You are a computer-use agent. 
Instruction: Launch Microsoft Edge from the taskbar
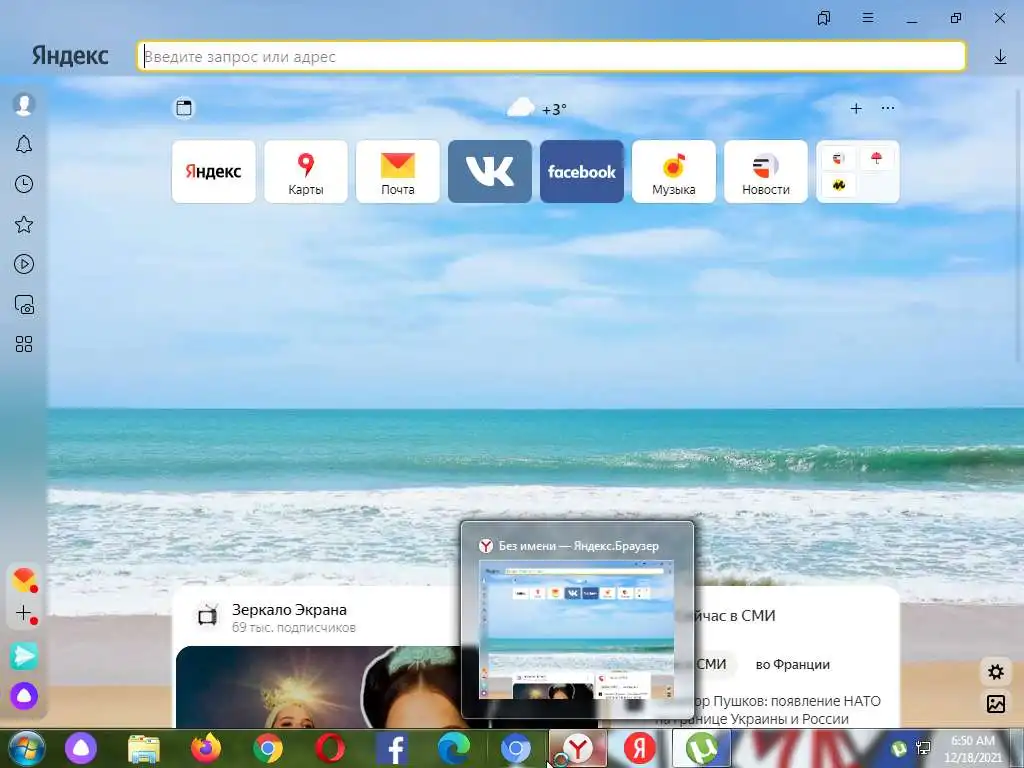454,749
